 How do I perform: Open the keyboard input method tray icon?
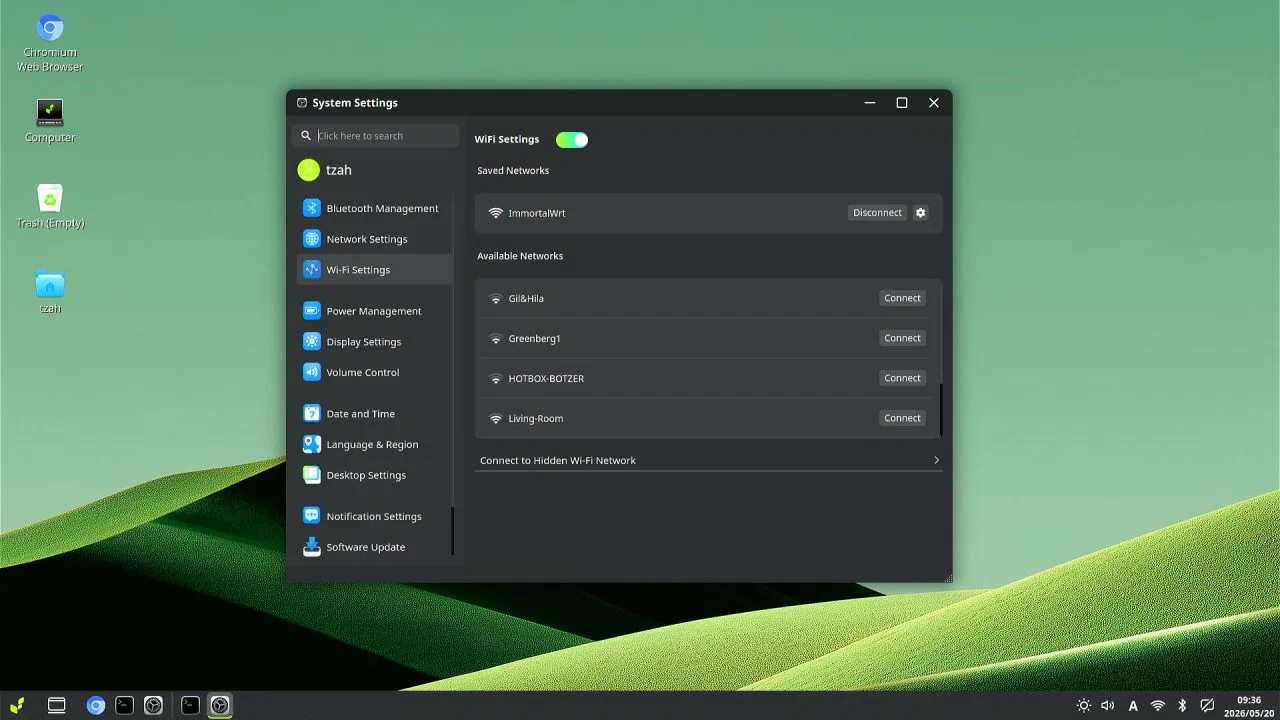pos(1133,705)
